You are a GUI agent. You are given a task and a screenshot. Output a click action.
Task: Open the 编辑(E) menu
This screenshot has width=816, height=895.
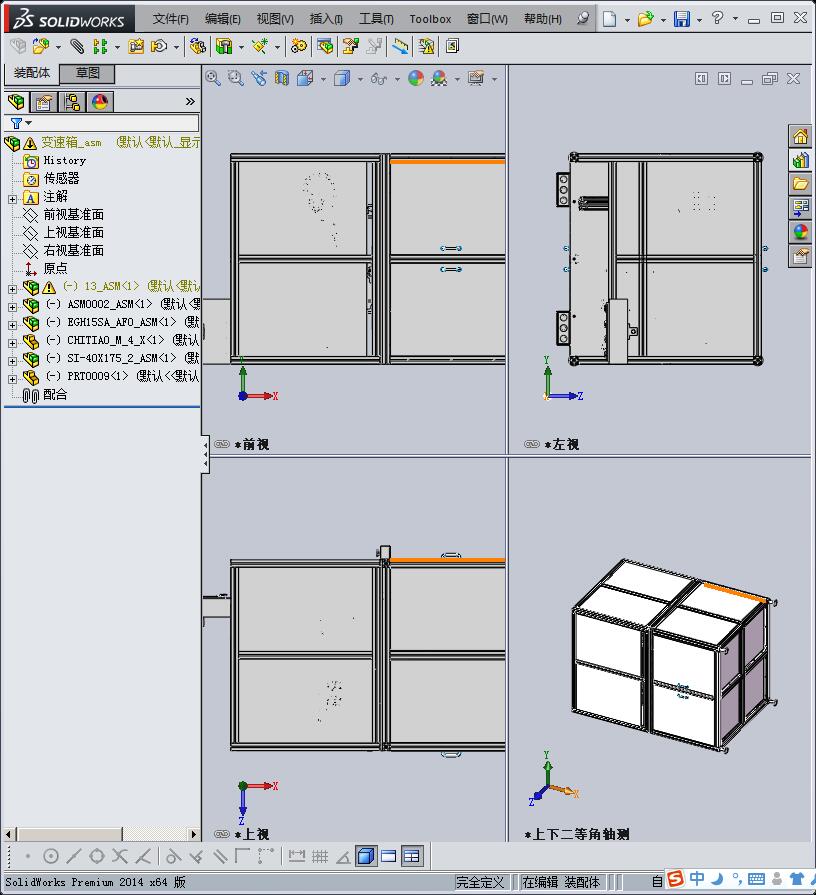223,19
